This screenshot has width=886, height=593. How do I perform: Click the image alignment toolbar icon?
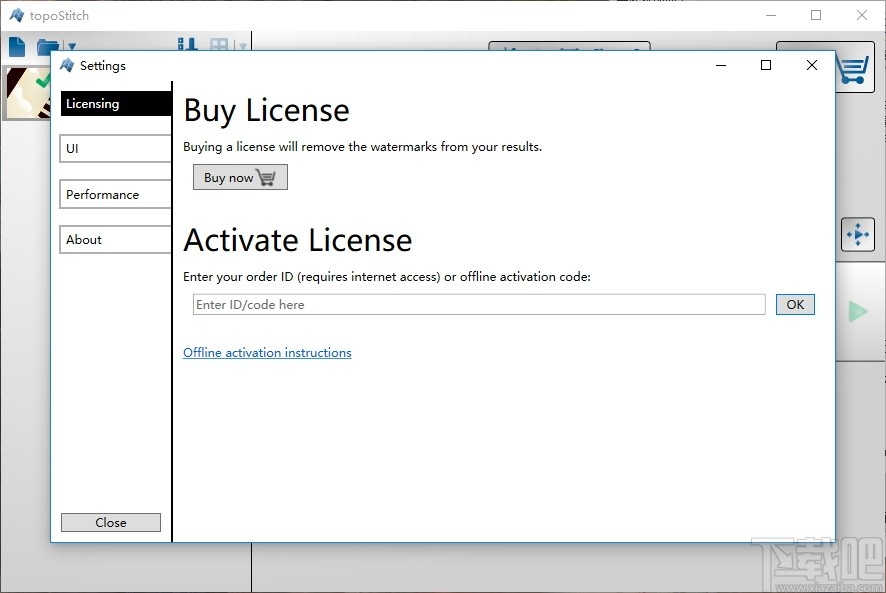187,44
